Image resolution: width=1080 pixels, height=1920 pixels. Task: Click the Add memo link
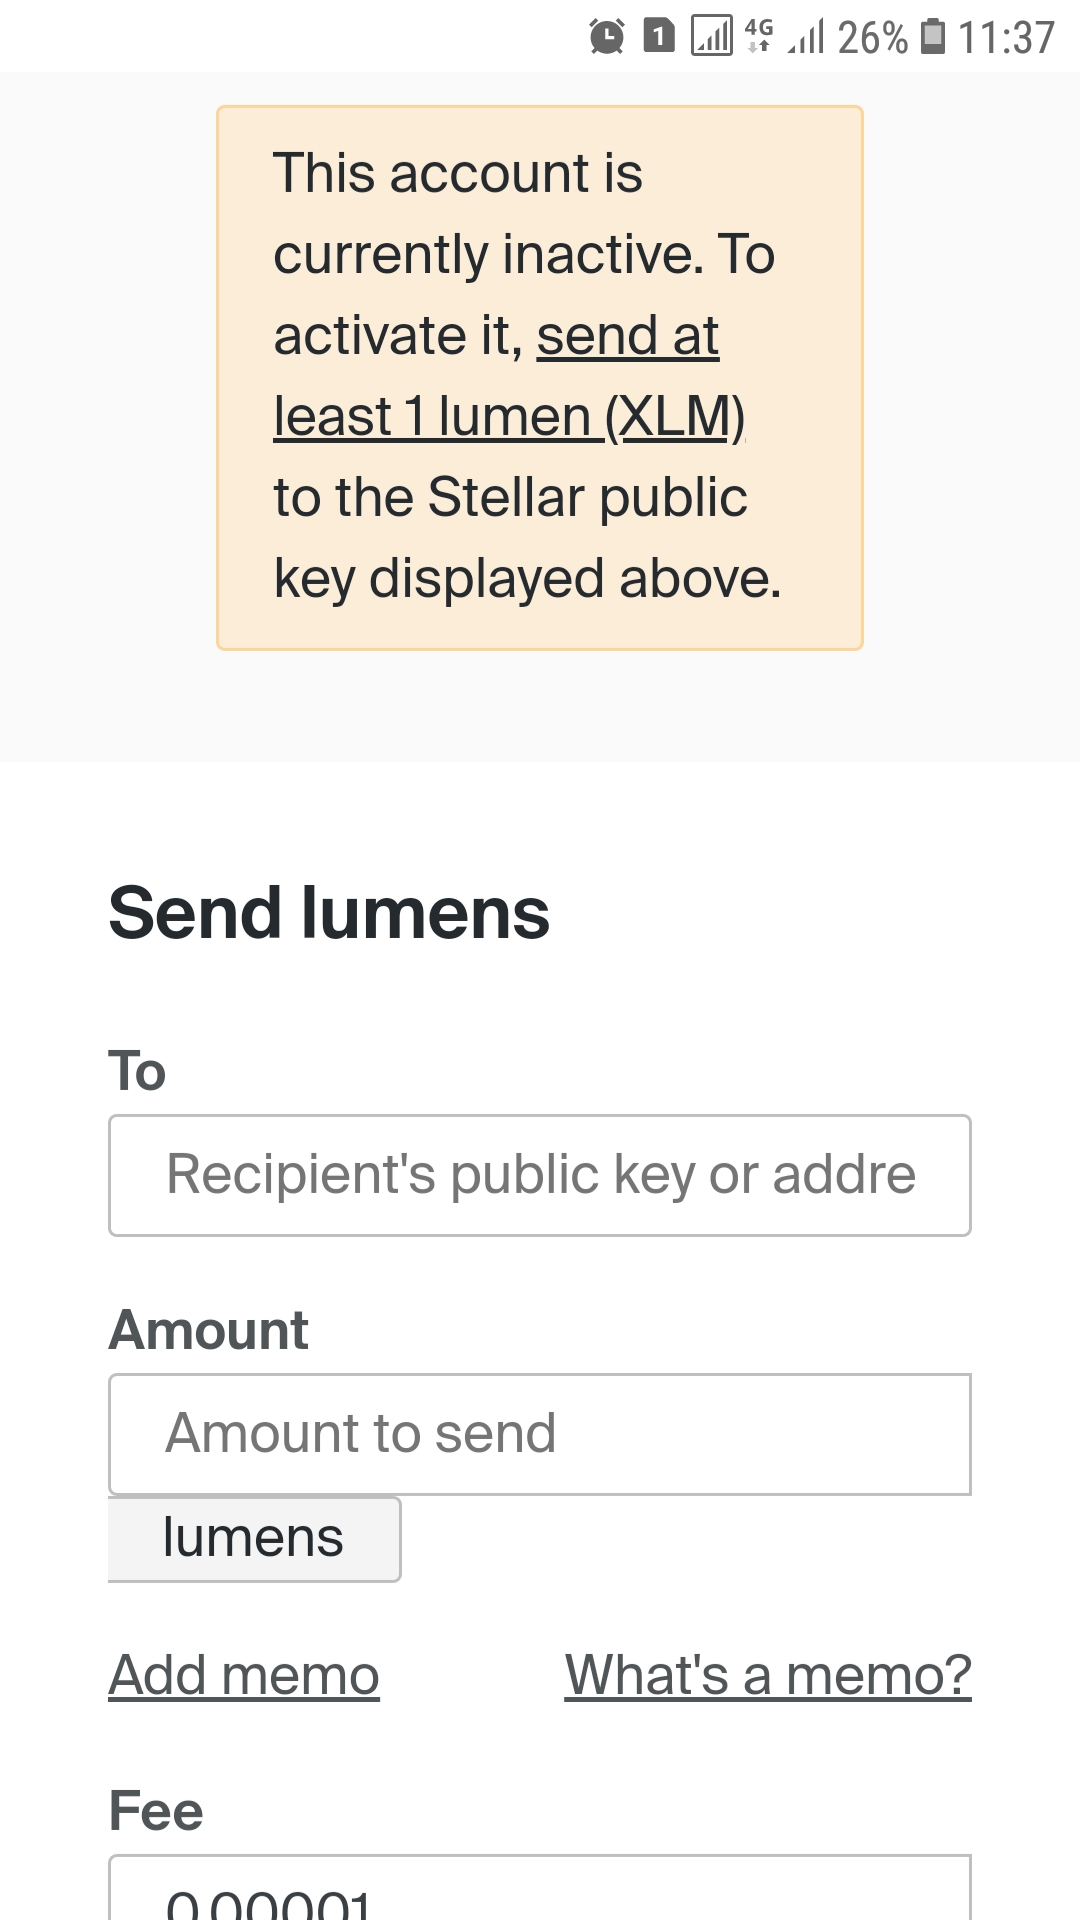click(x=244, y=1675)
